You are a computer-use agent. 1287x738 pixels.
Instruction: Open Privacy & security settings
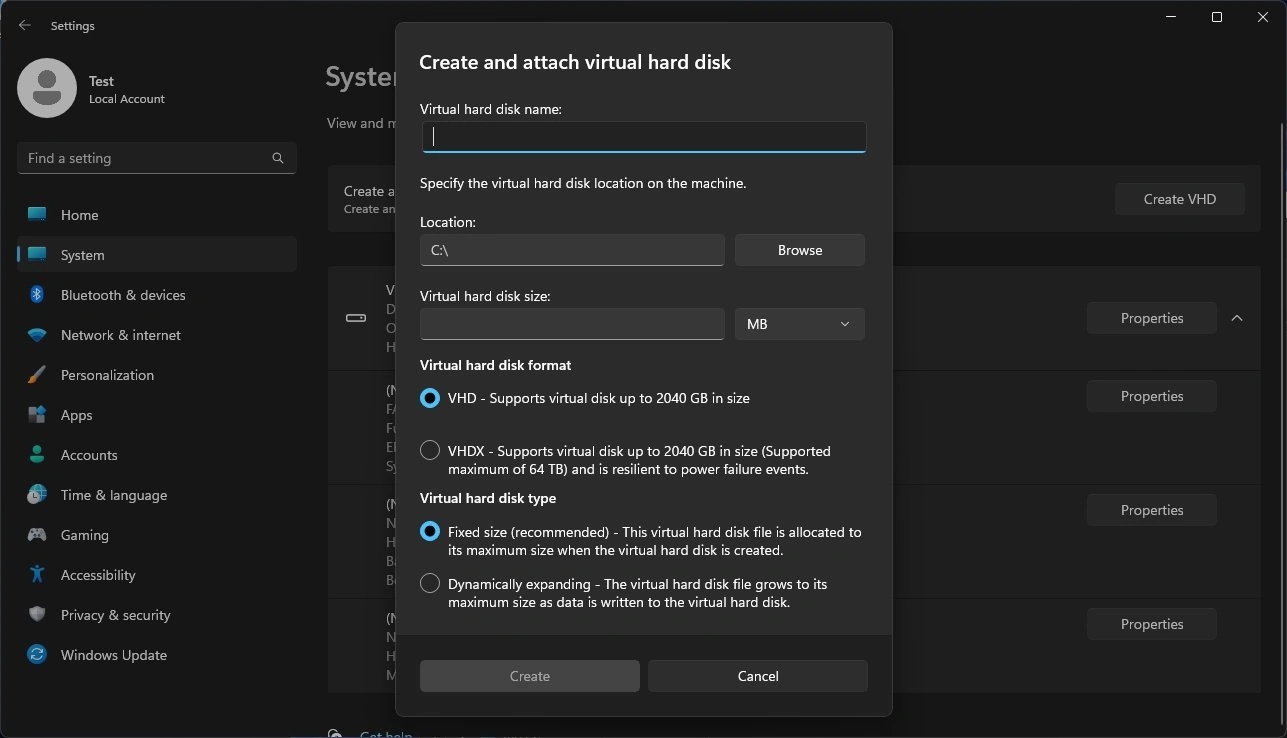116,614
